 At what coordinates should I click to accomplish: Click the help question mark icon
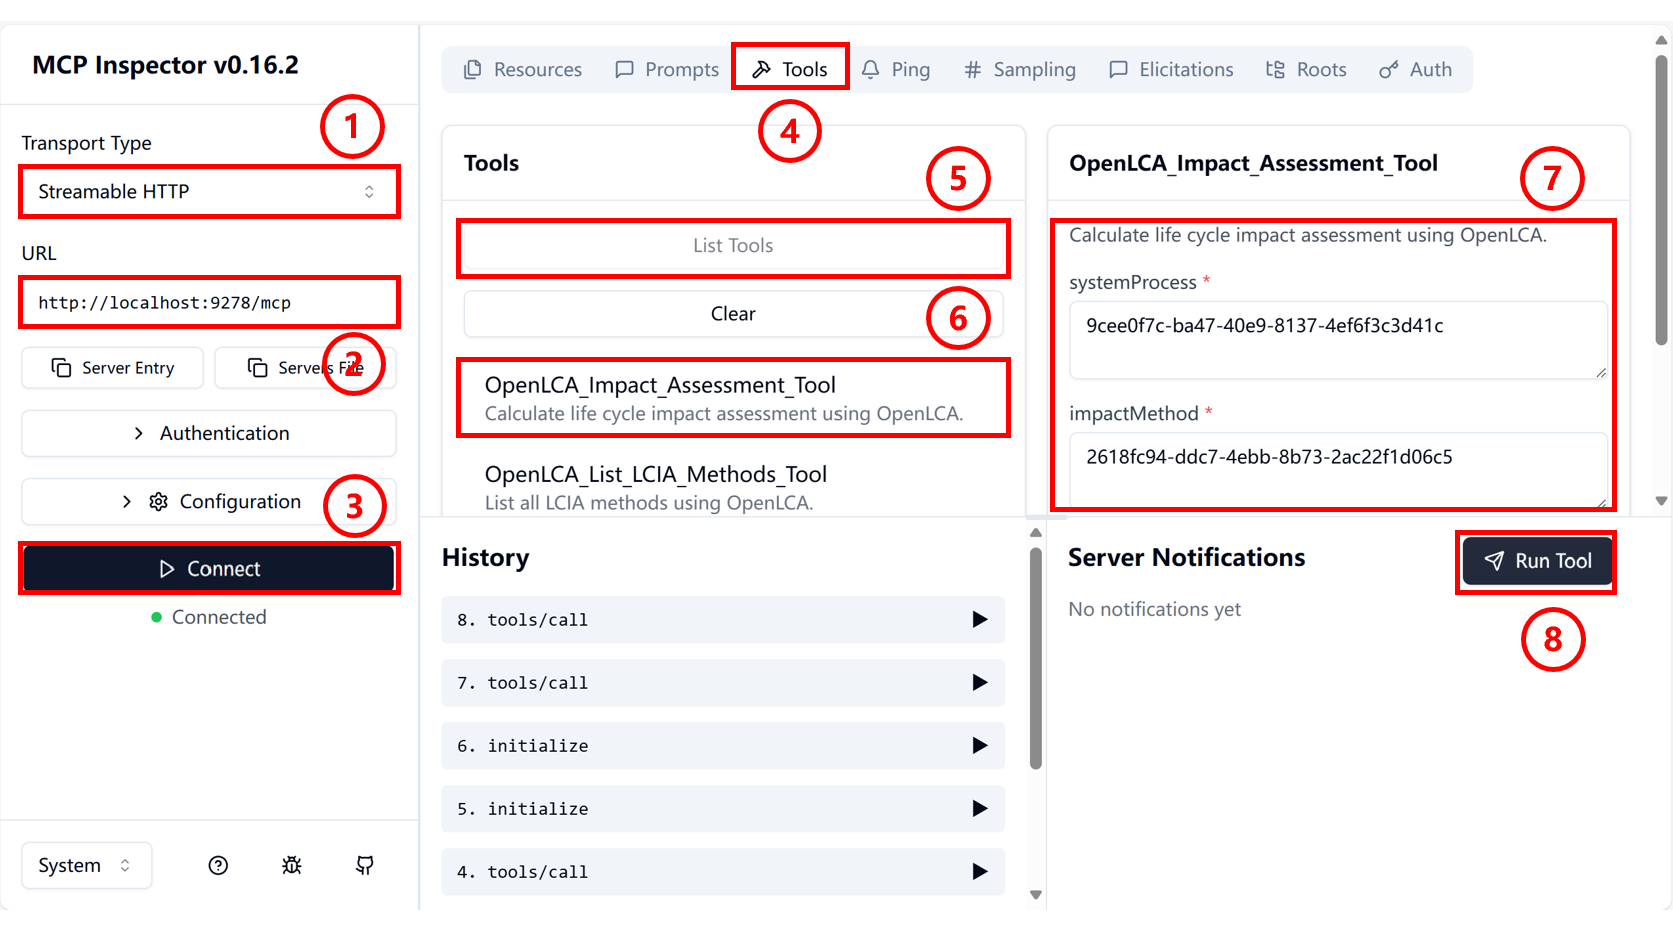[218, 866]
